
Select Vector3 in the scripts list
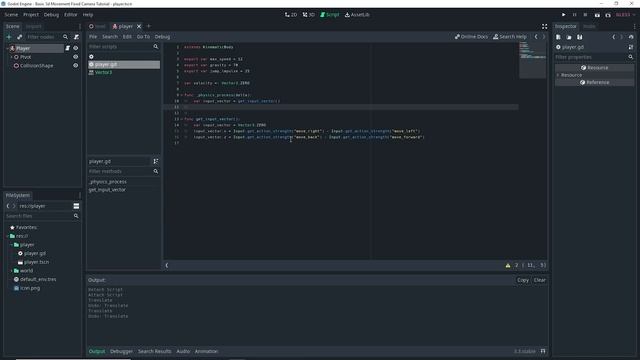pyautogui.click(x=103, y=72)
